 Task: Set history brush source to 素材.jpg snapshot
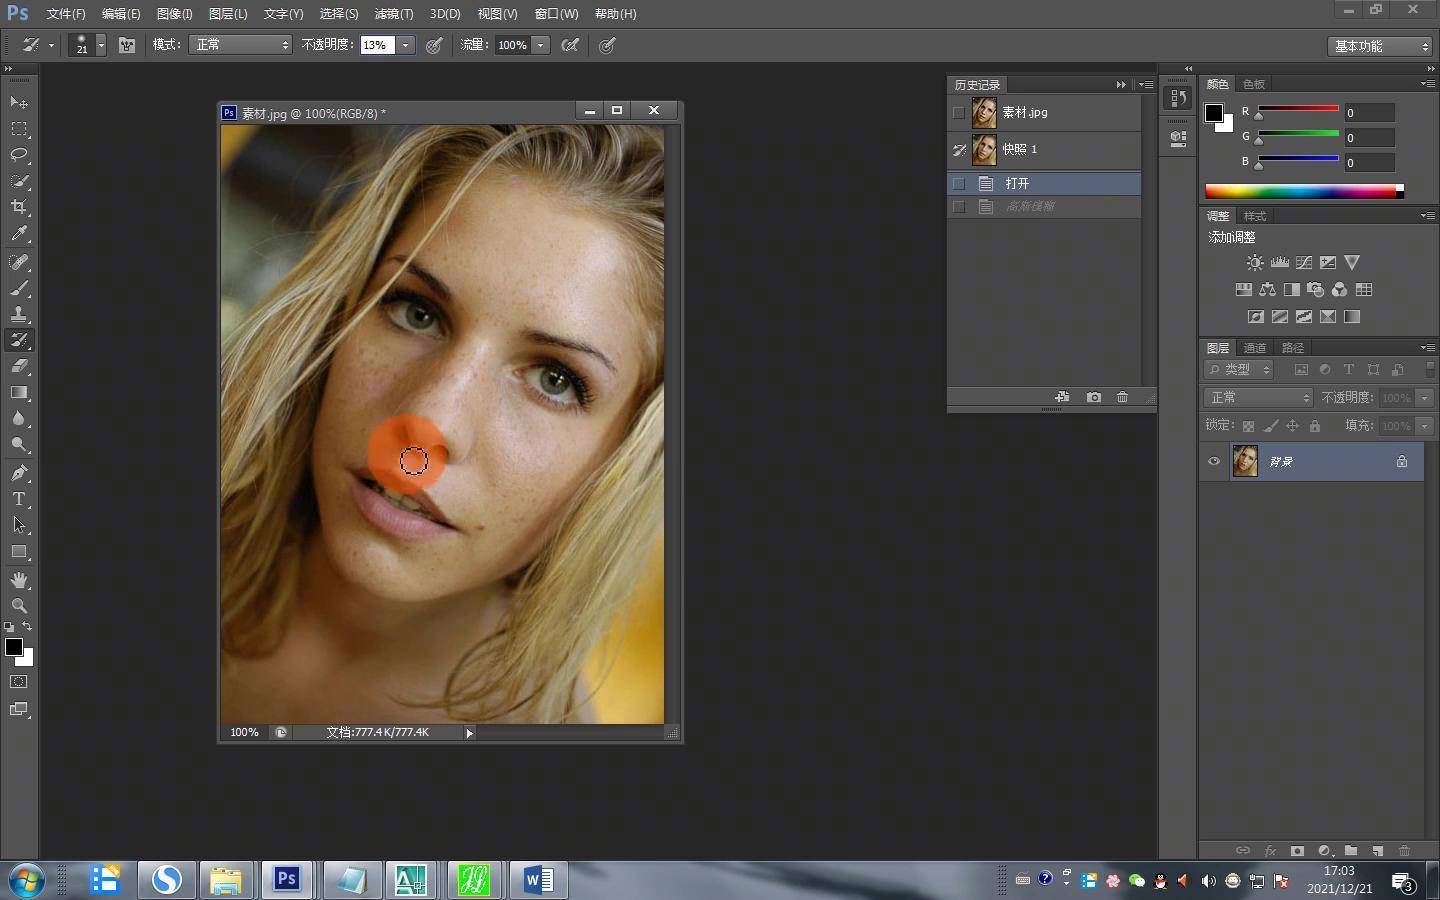tap(959, 113)
